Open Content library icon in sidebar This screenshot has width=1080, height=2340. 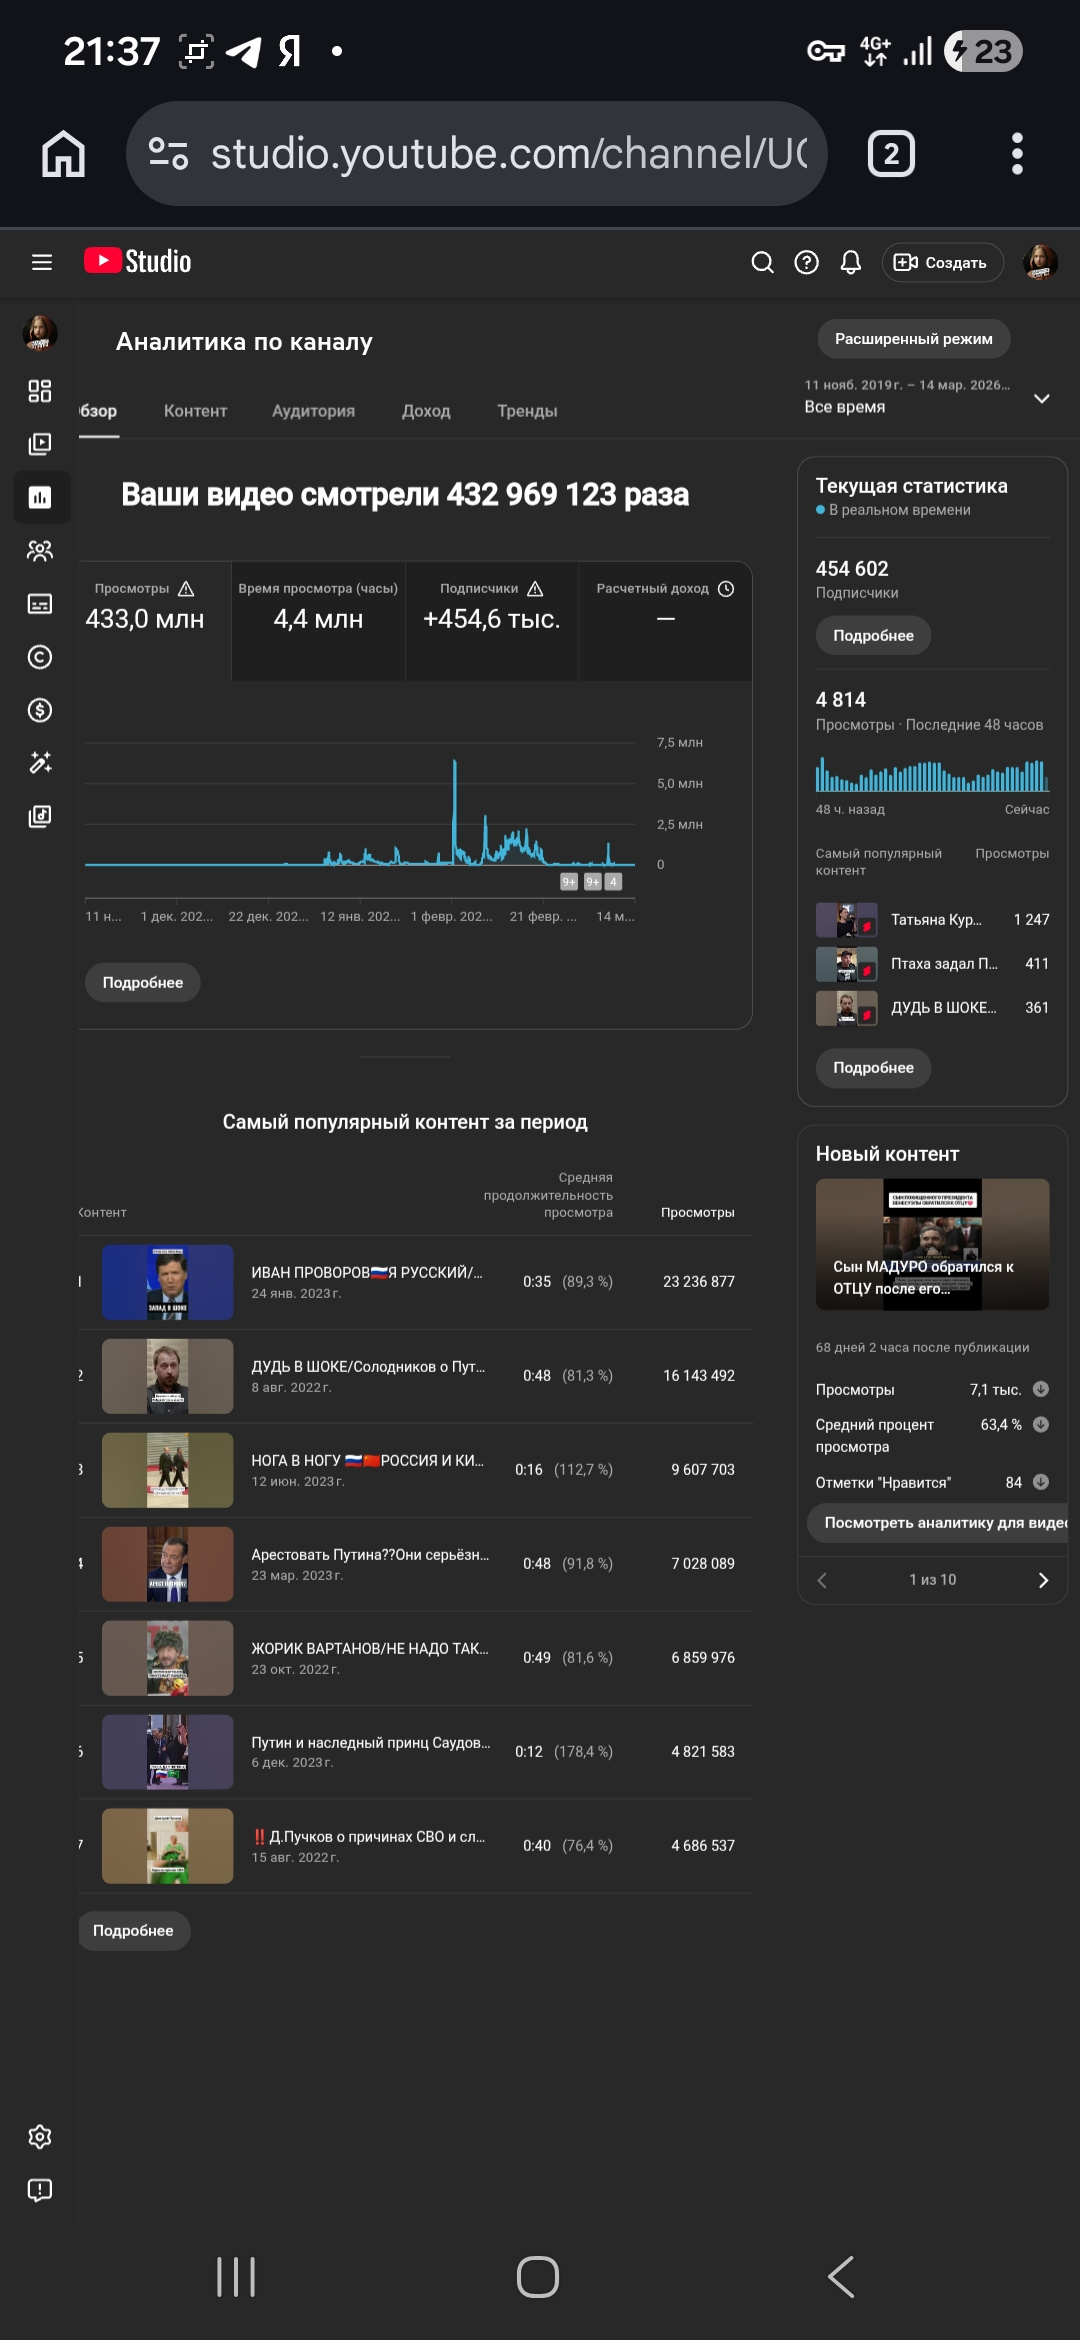pos(40,444)
